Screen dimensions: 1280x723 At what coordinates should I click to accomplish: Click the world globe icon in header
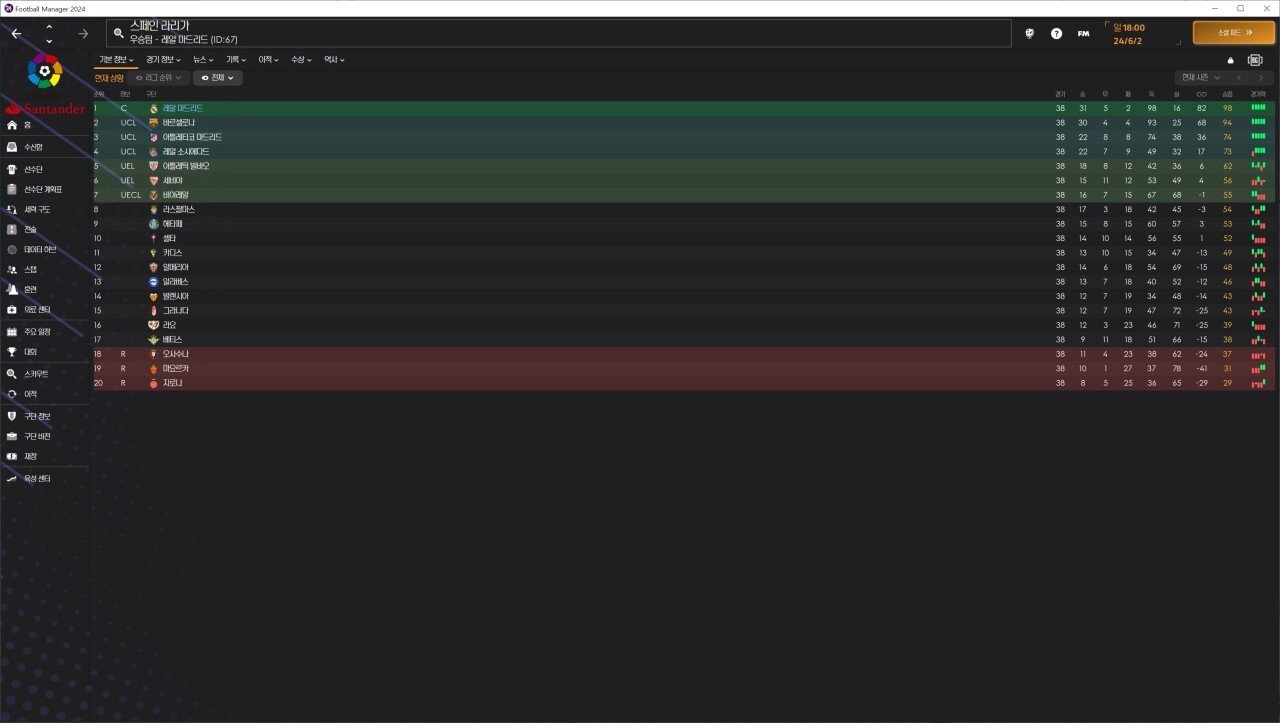pyautogui.click(x=1030, y=33)
